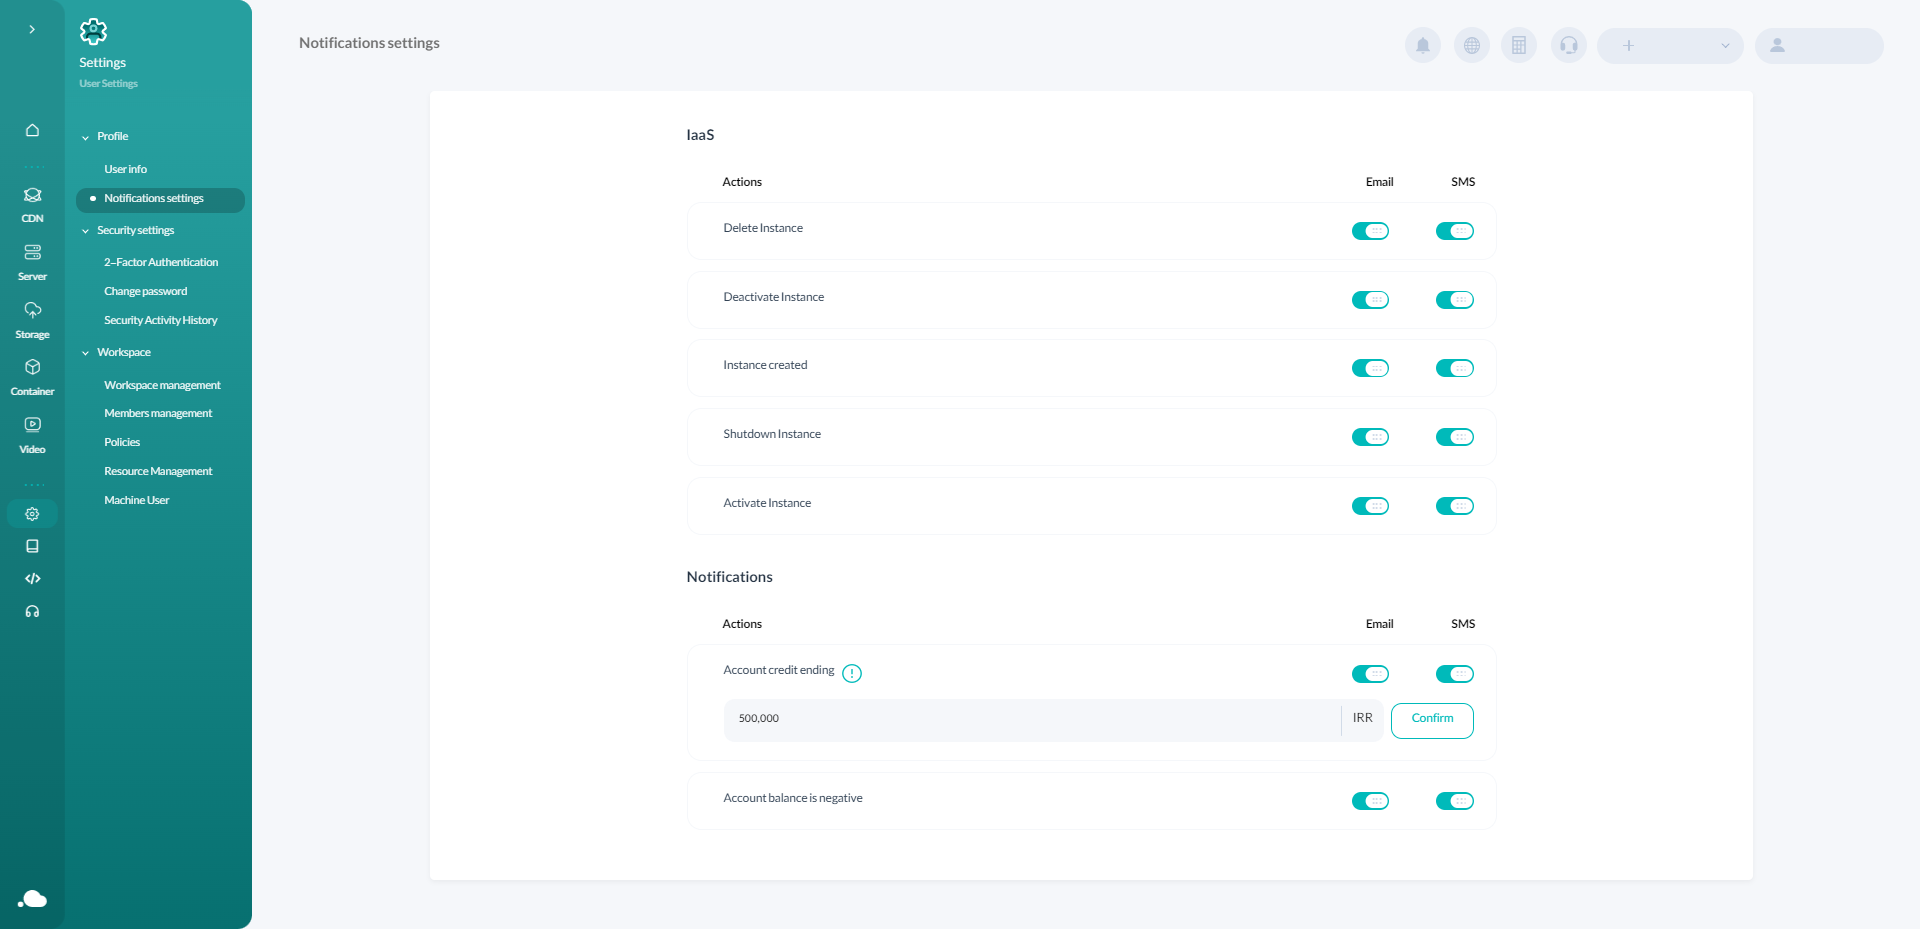Click the IaaS section heading
1920x929 pixels.
coord(700,135)
